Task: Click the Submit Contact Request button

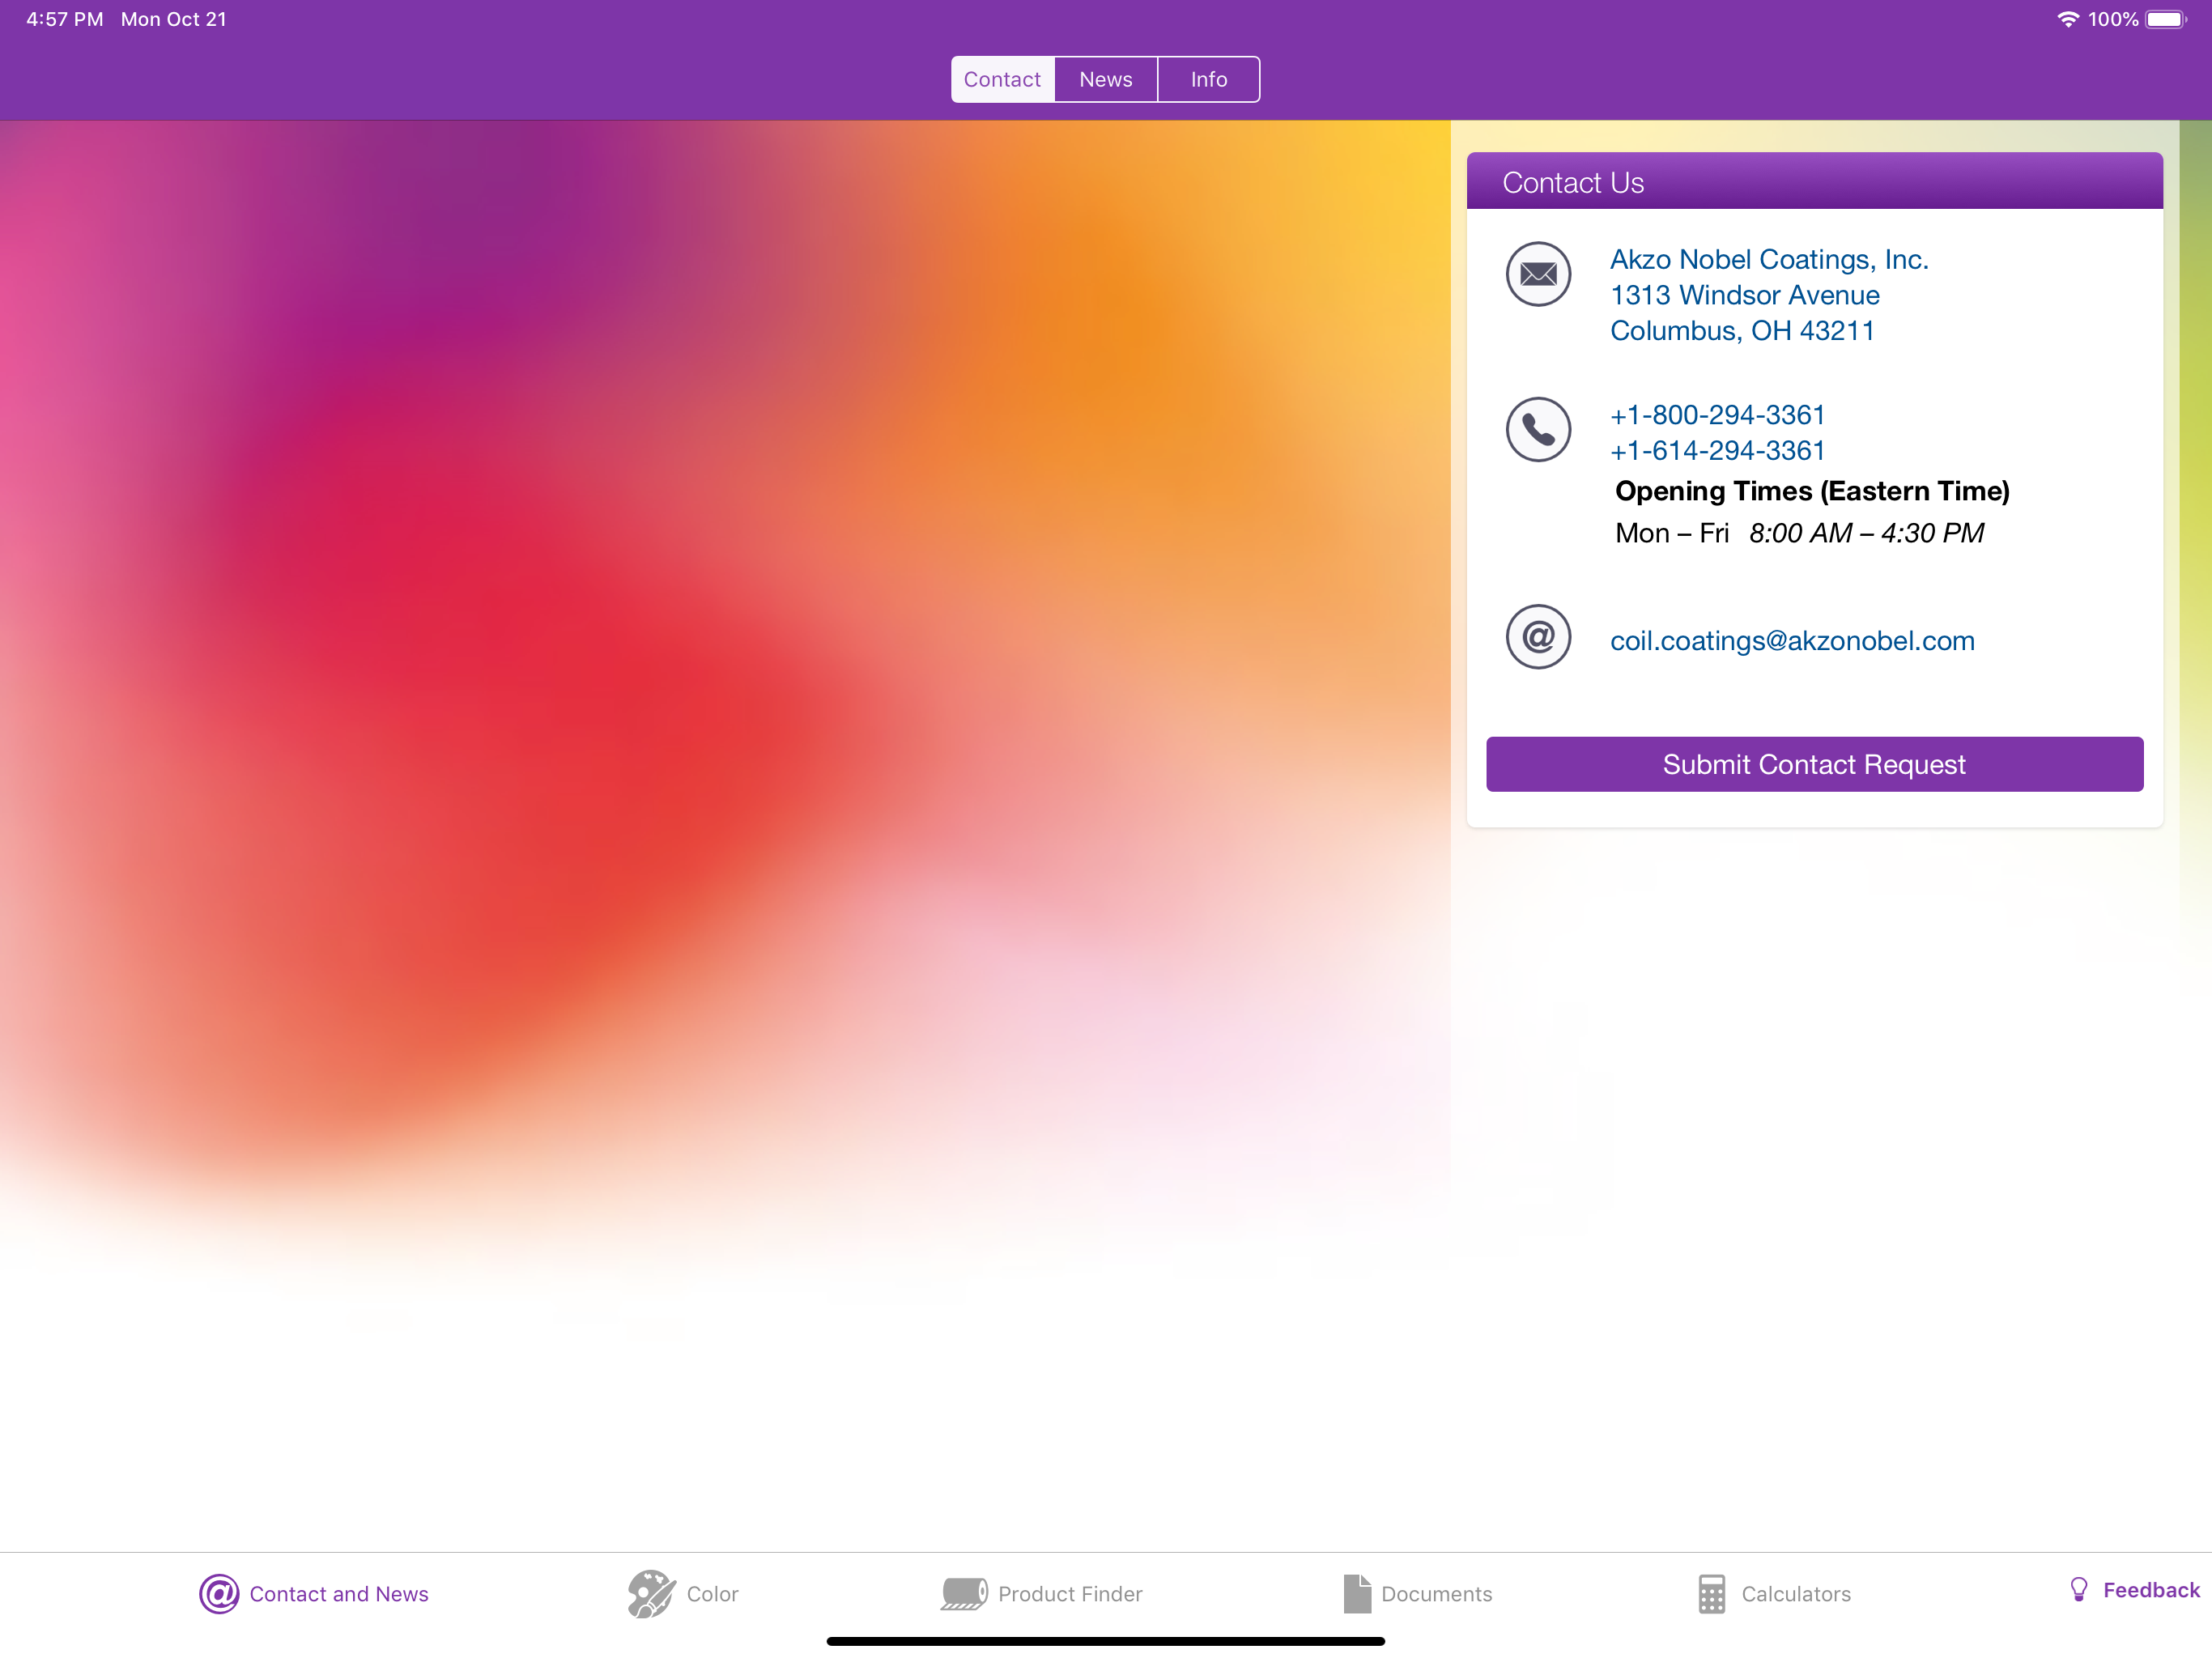Action: [x=1814, y=764]
